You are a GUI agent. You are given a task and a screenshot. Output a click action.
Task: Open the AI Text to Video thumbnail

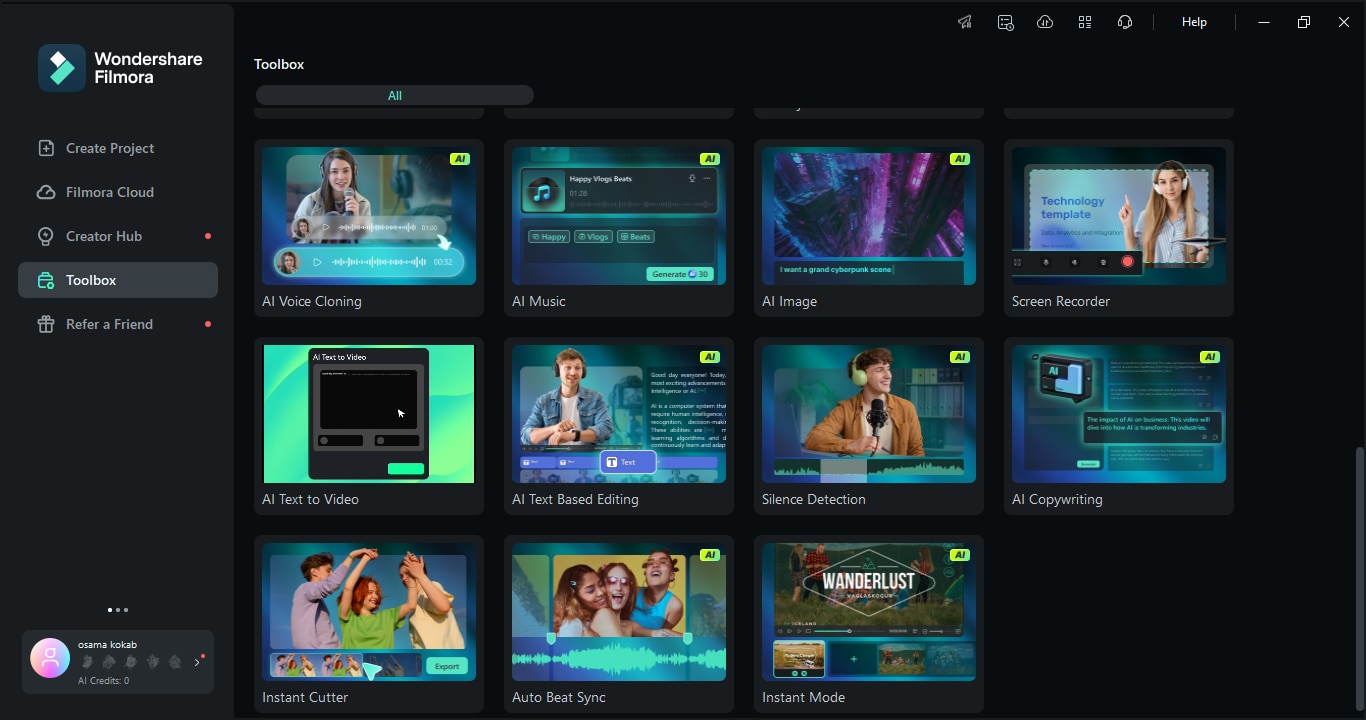[369, 414]
